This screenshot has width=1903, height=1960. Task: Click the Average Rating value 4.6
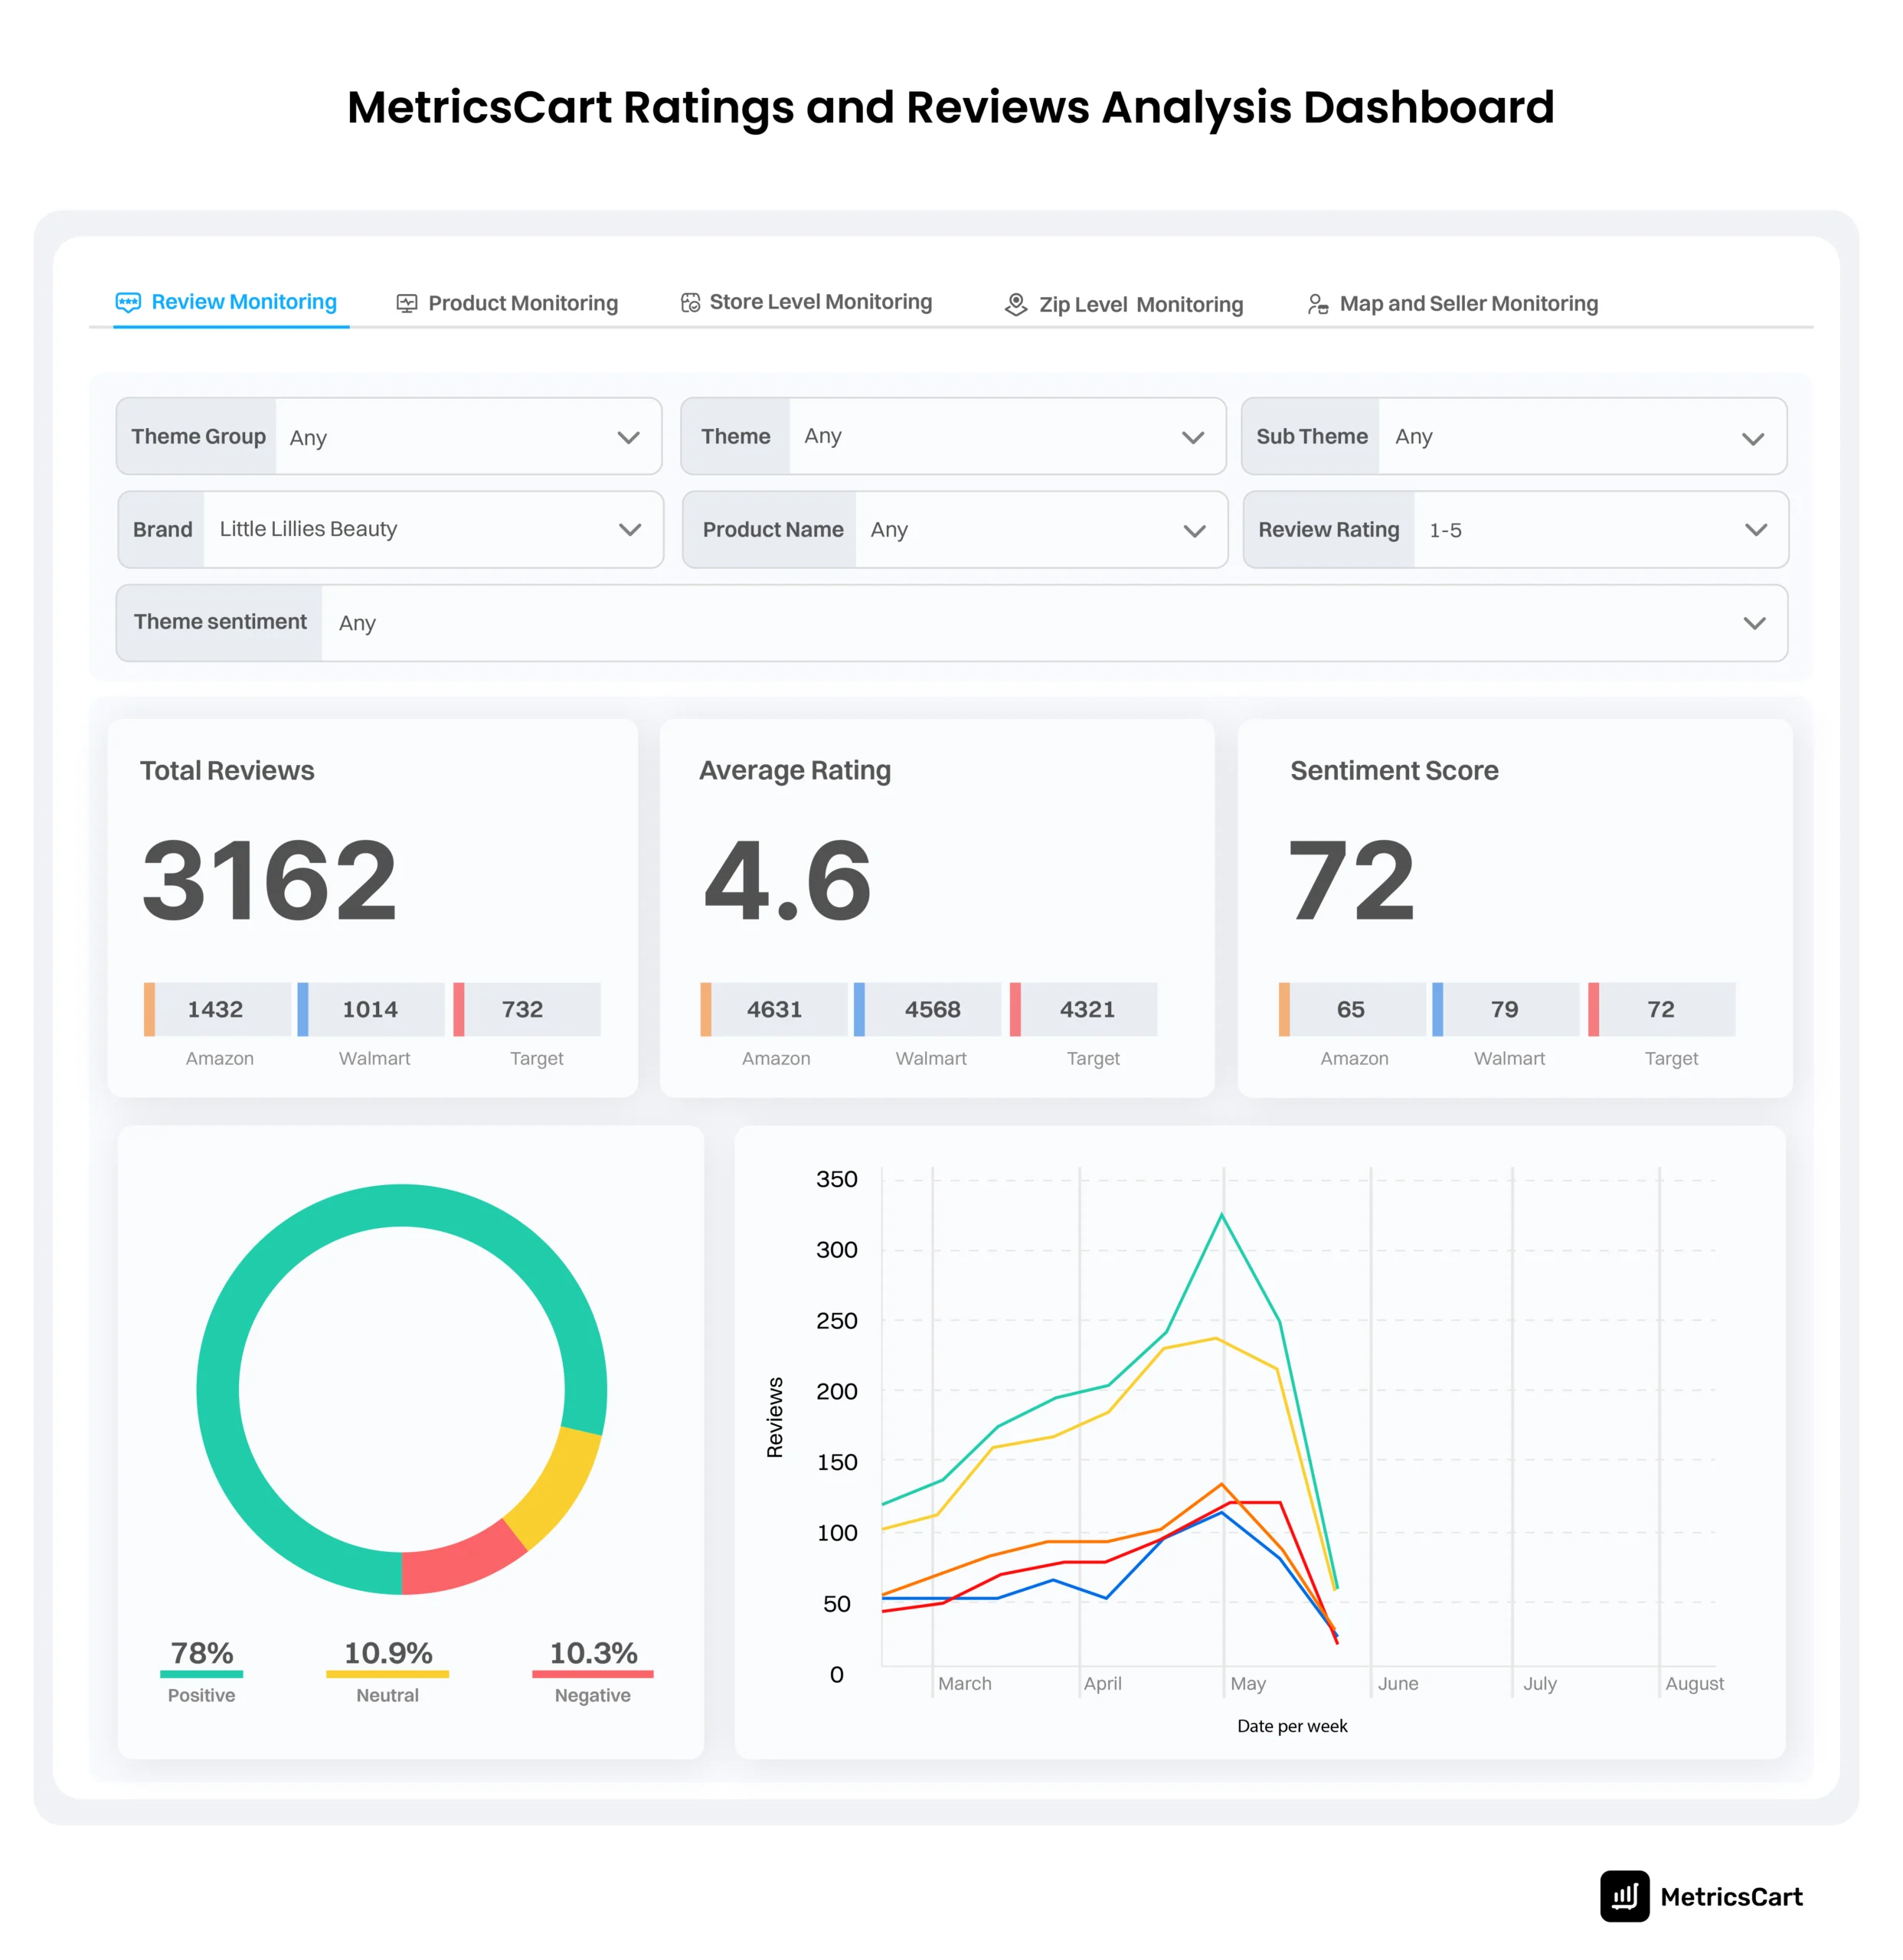[x=787, y=880]
